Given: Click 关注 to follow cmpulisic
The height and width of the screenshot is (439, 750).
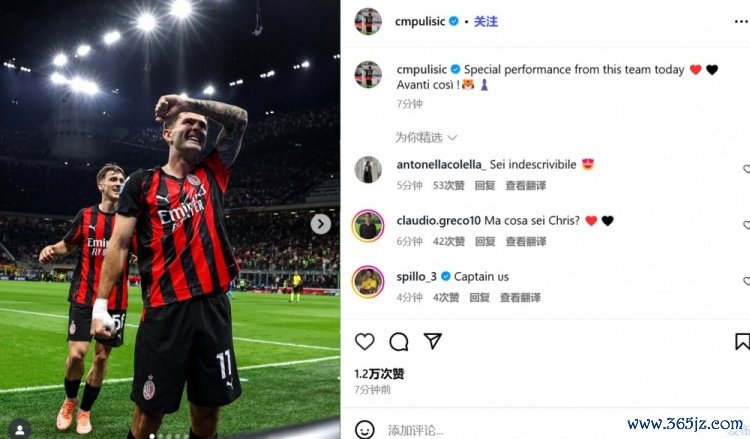Looking at the screenshot, I should (x=486, y=22).
